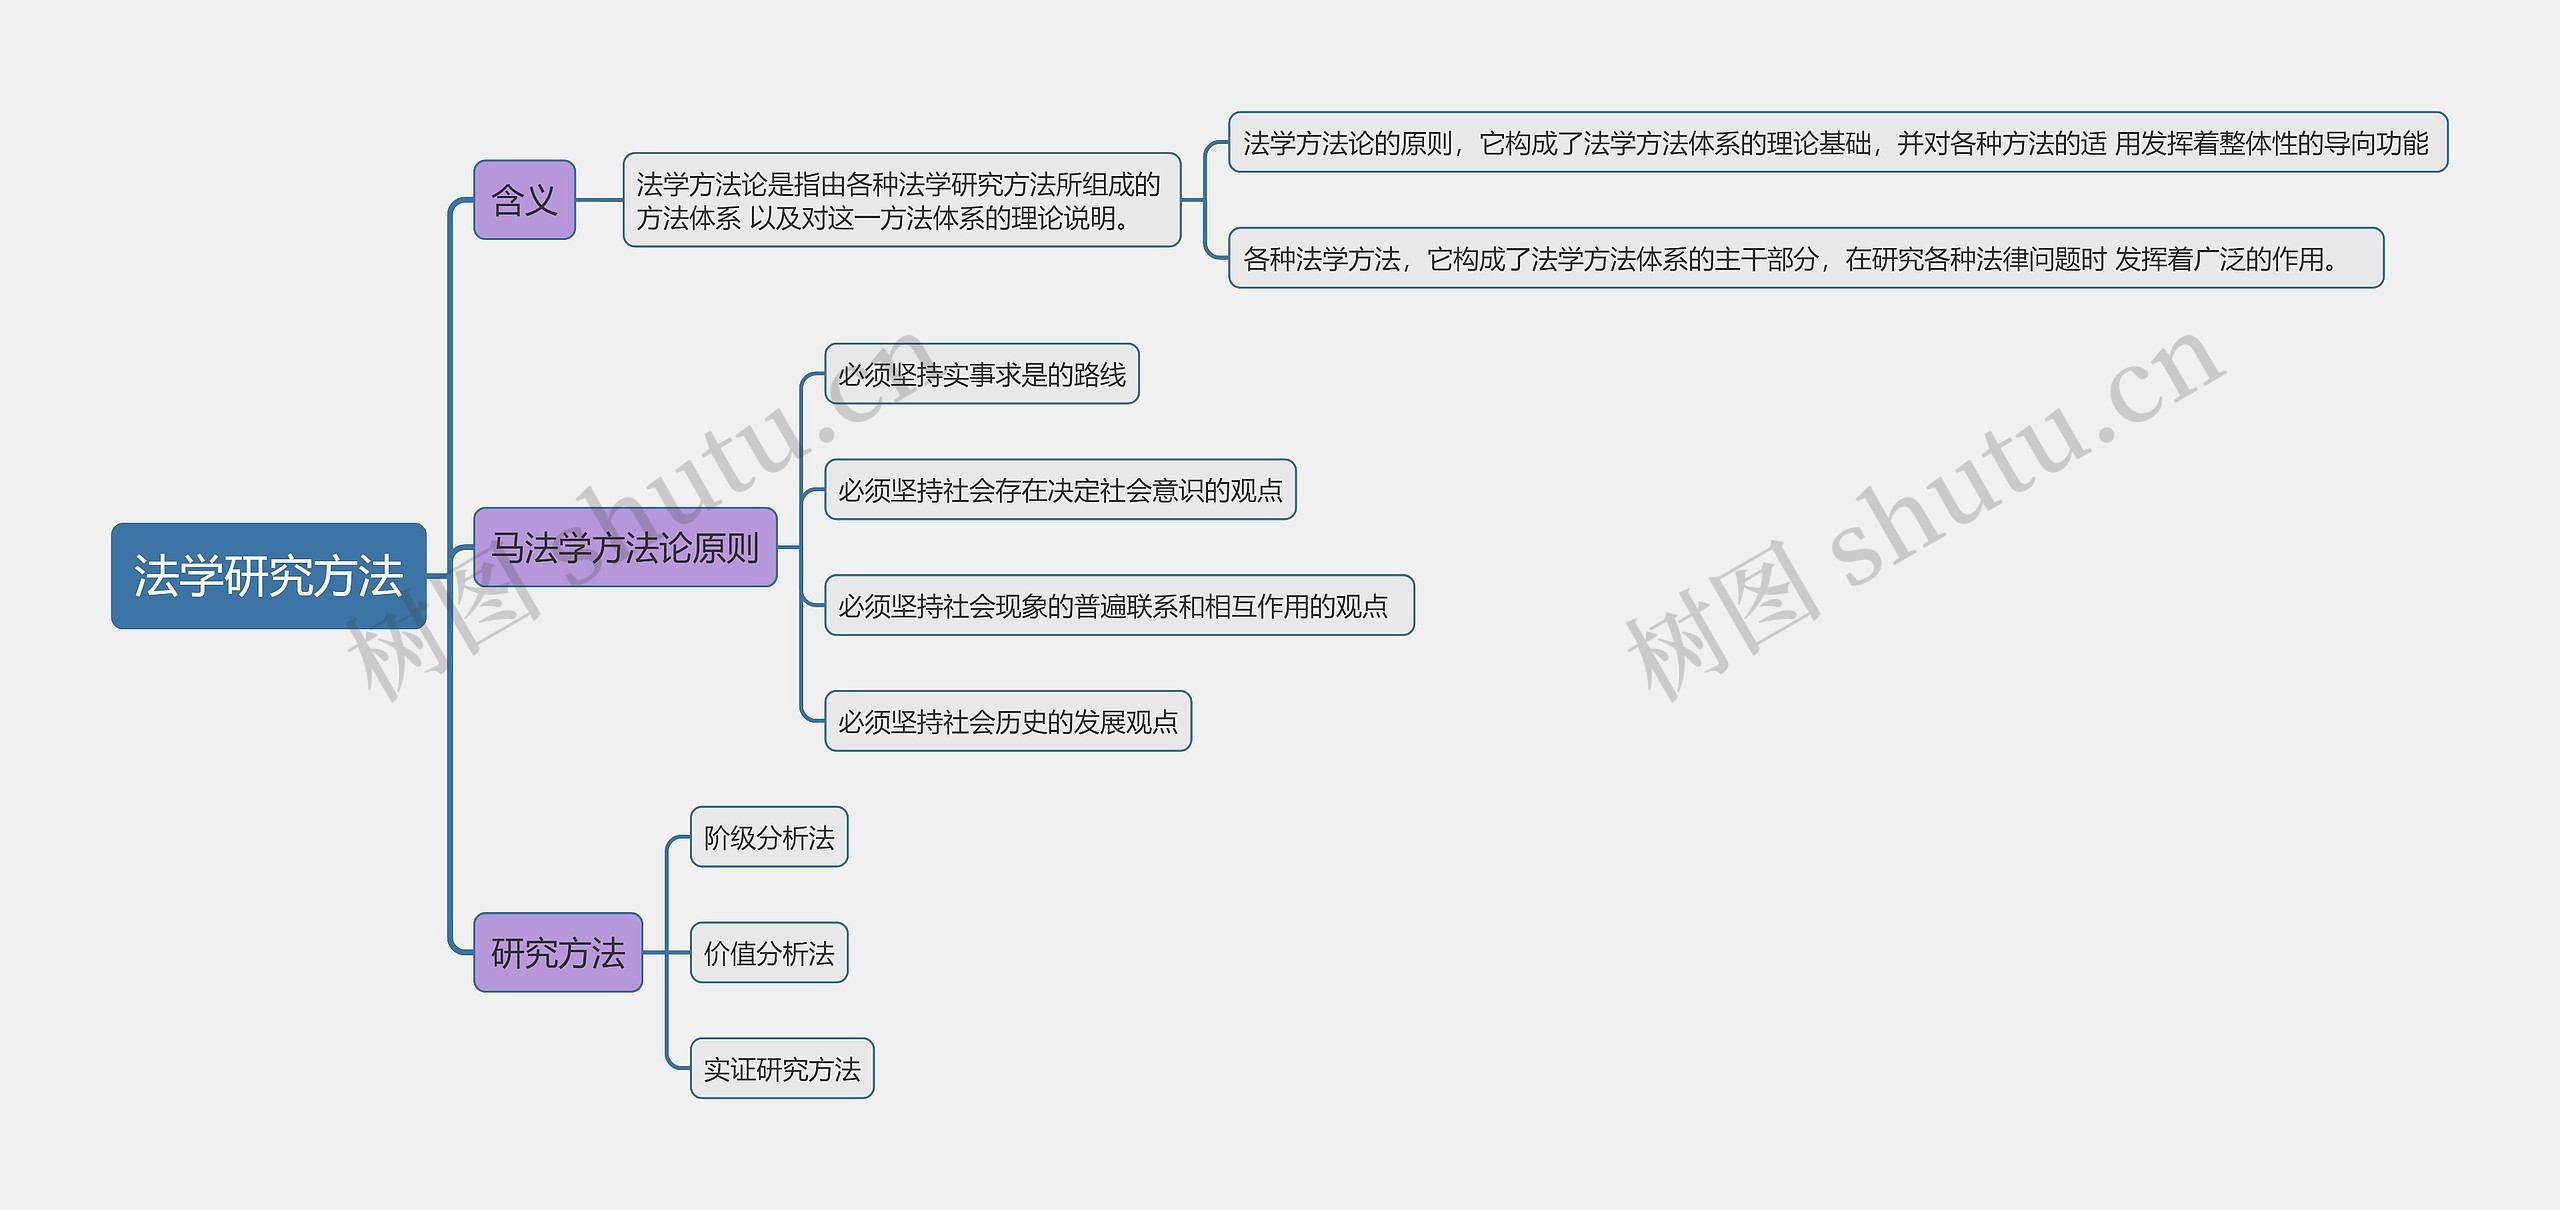Click the 含义 branch node

pos(524,197)
